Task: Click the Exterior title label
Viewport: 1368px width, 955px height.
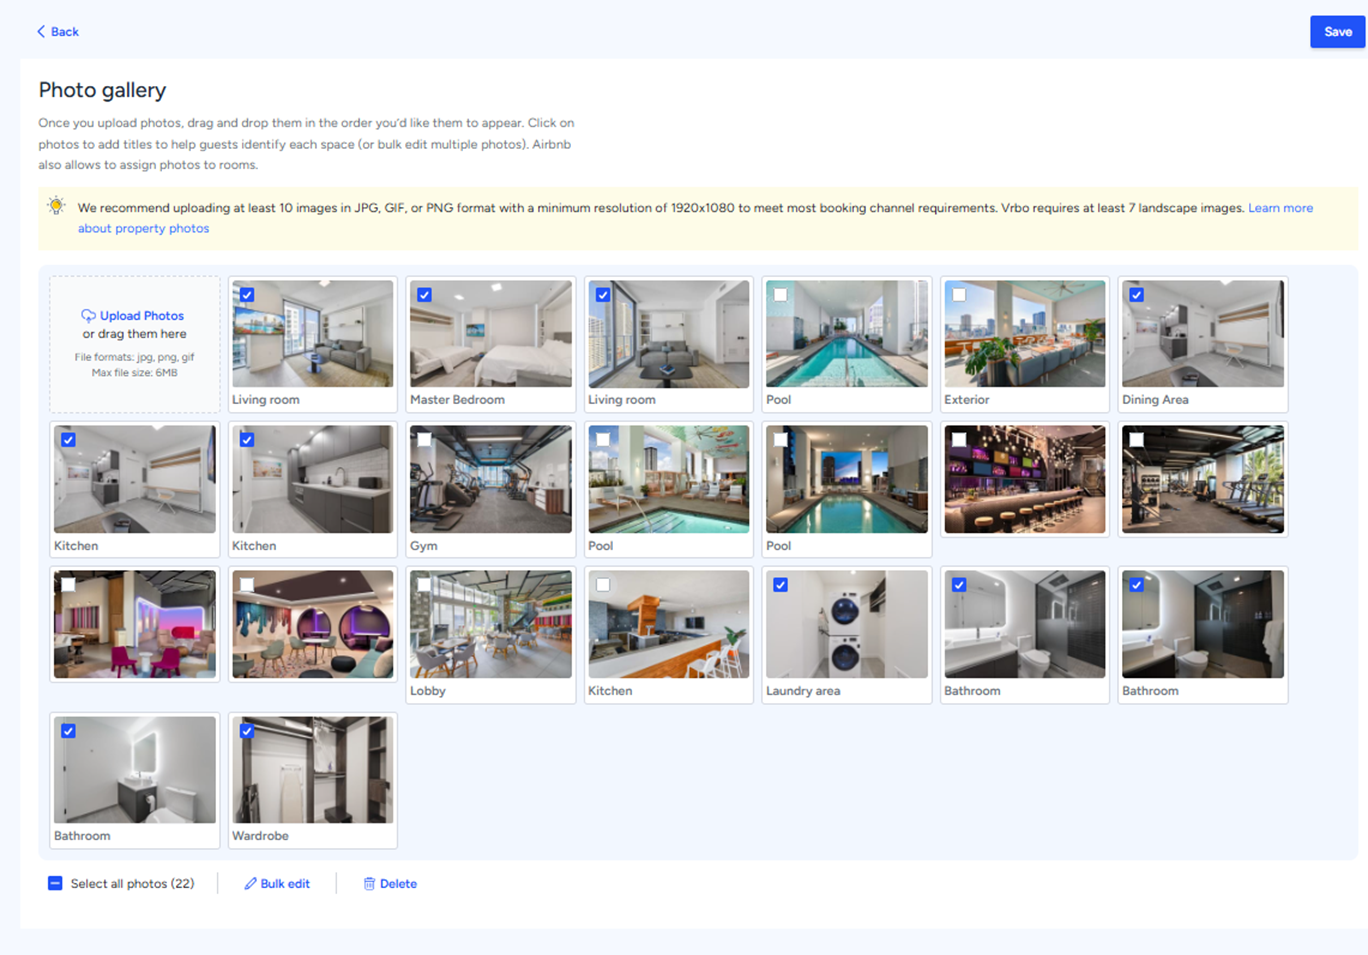Action: click(966, 400)
